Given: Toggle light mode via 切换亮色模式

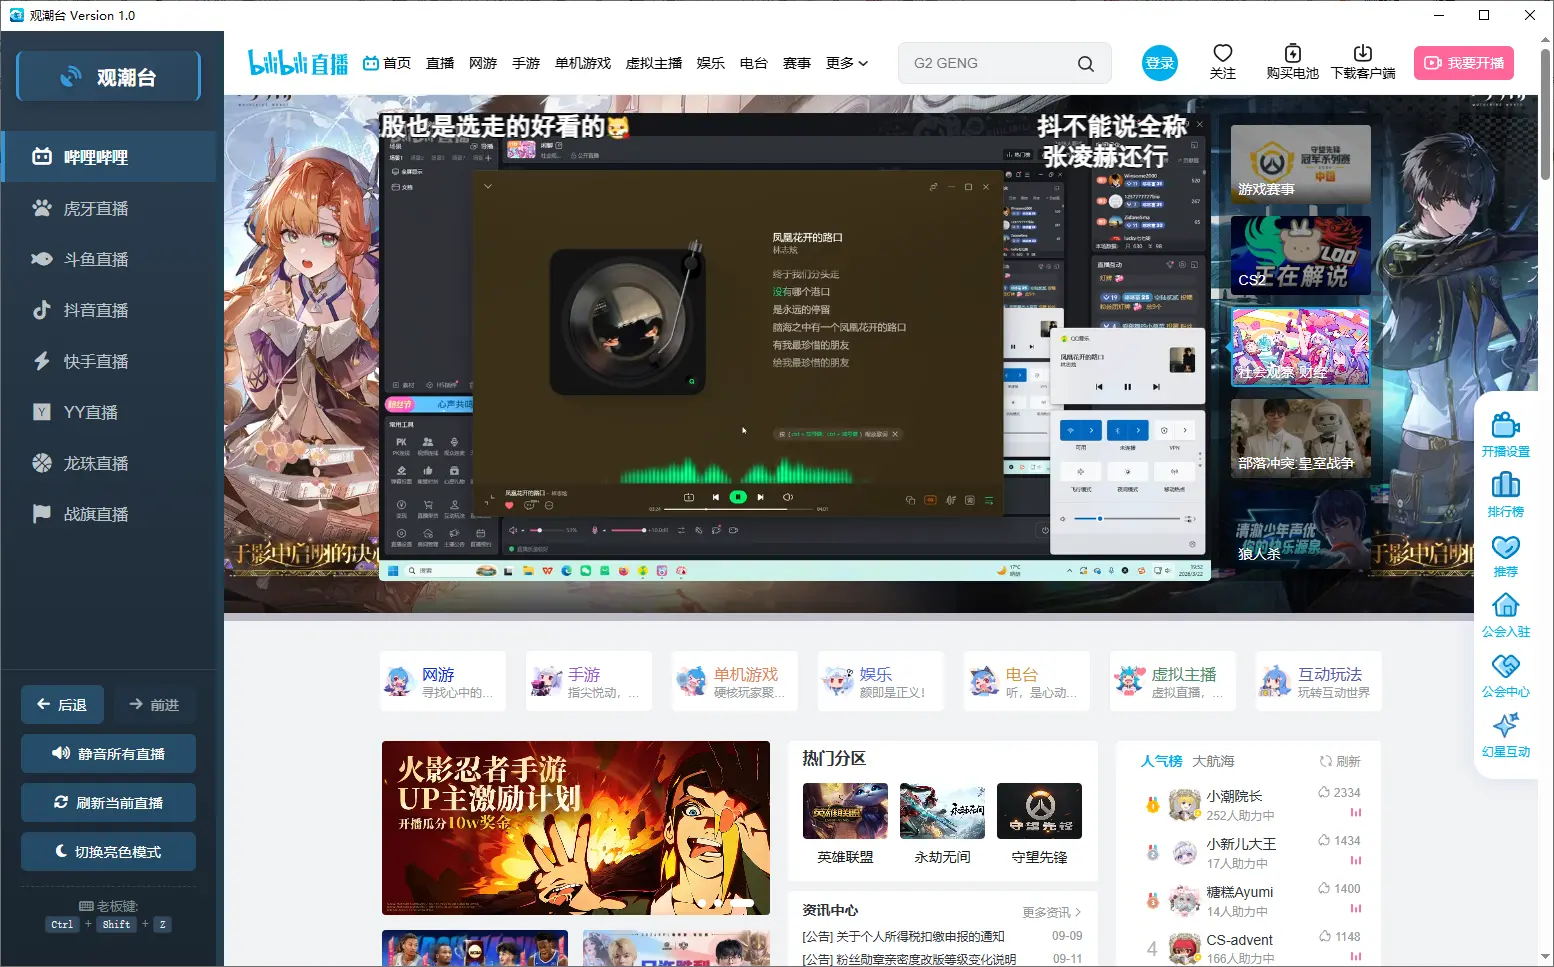Looking at the screenshot, I should pyautogui.click(x=107, y=851).
